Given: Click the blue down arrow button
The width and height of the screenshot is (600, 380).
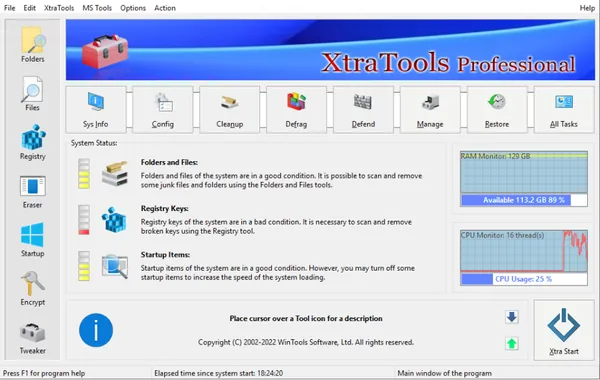Looking at the screenshot, I should [512, 317].
